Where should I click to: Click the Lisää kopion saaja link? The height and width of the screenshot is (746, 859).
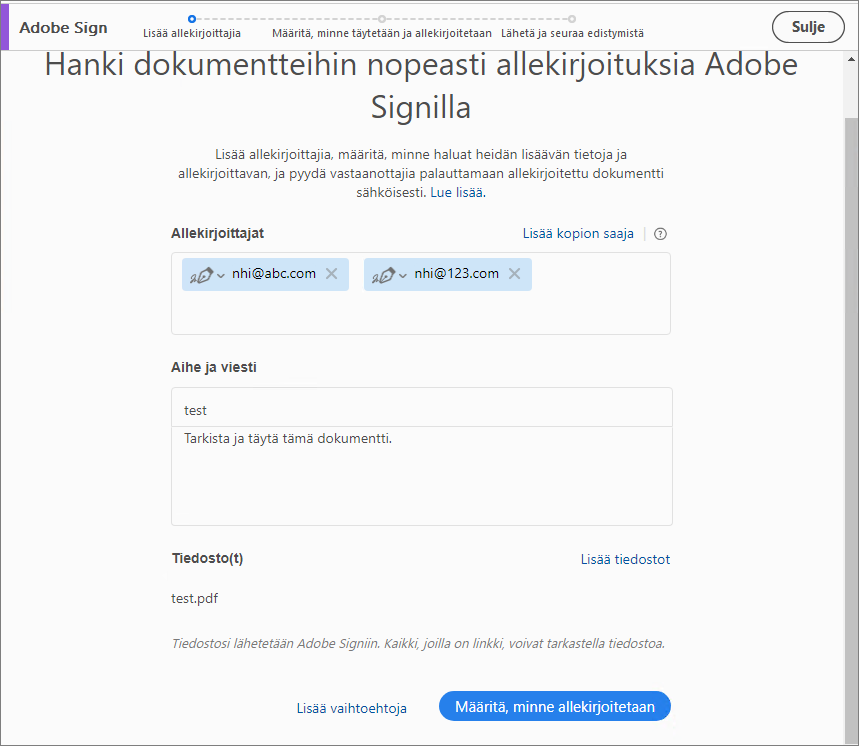[x=579, y=233]
